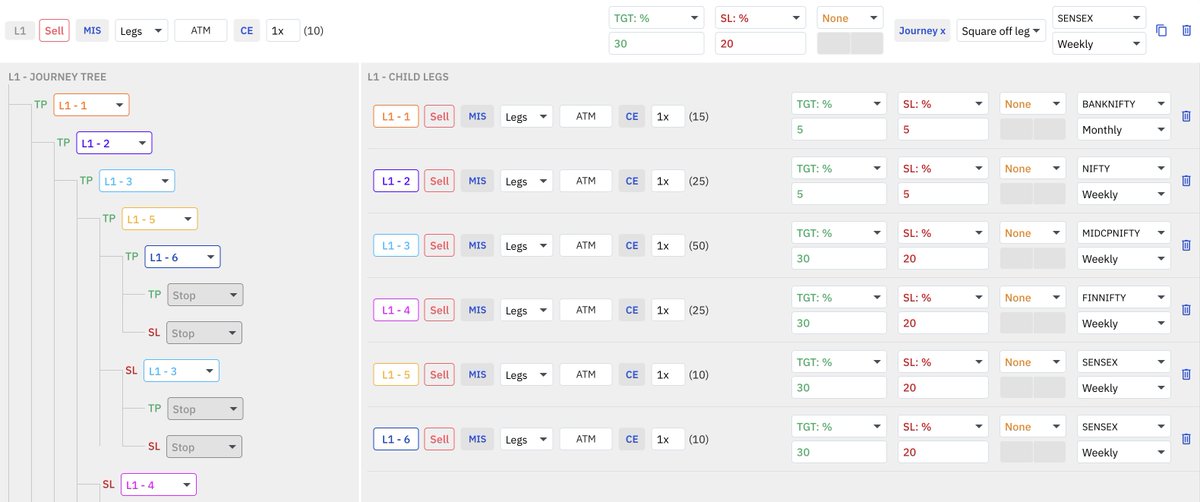Image resolution: width=1200 pixels, height=502 pixels.
Task: Toggle MIS on child leg L1 - 2
Action: (x=477, y=181)
